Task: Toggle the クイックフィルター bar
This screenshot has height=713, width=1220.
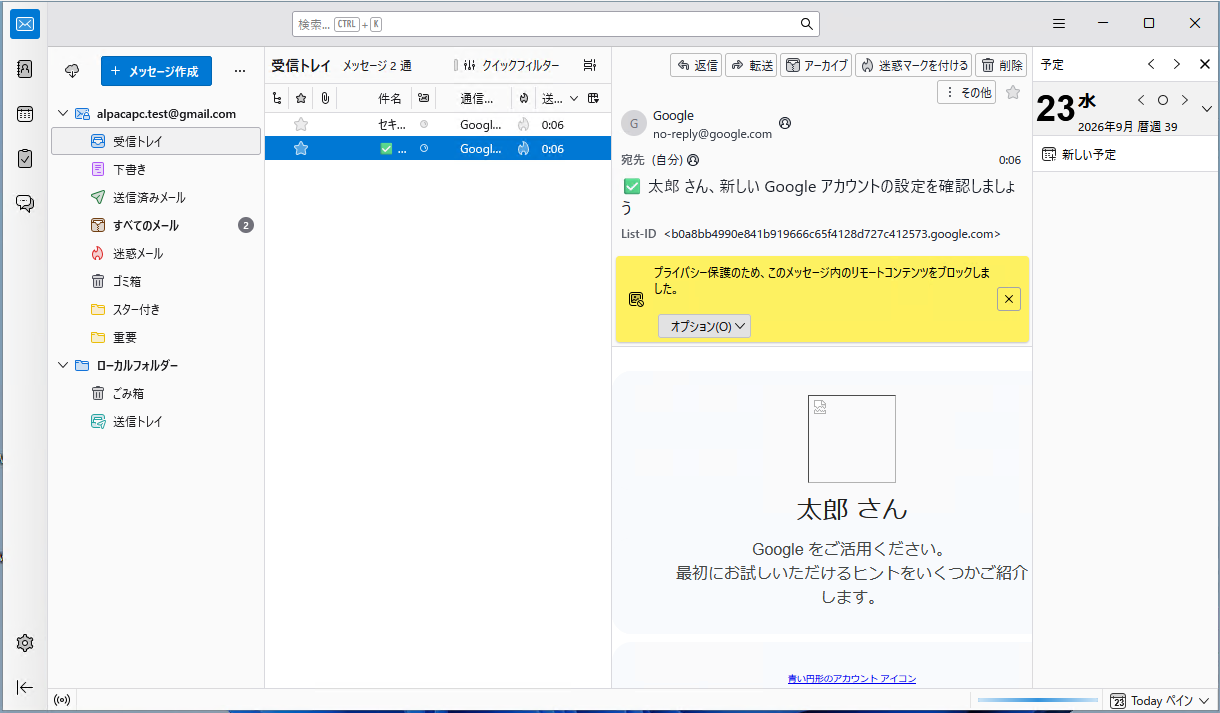Action: coord(506,65)
